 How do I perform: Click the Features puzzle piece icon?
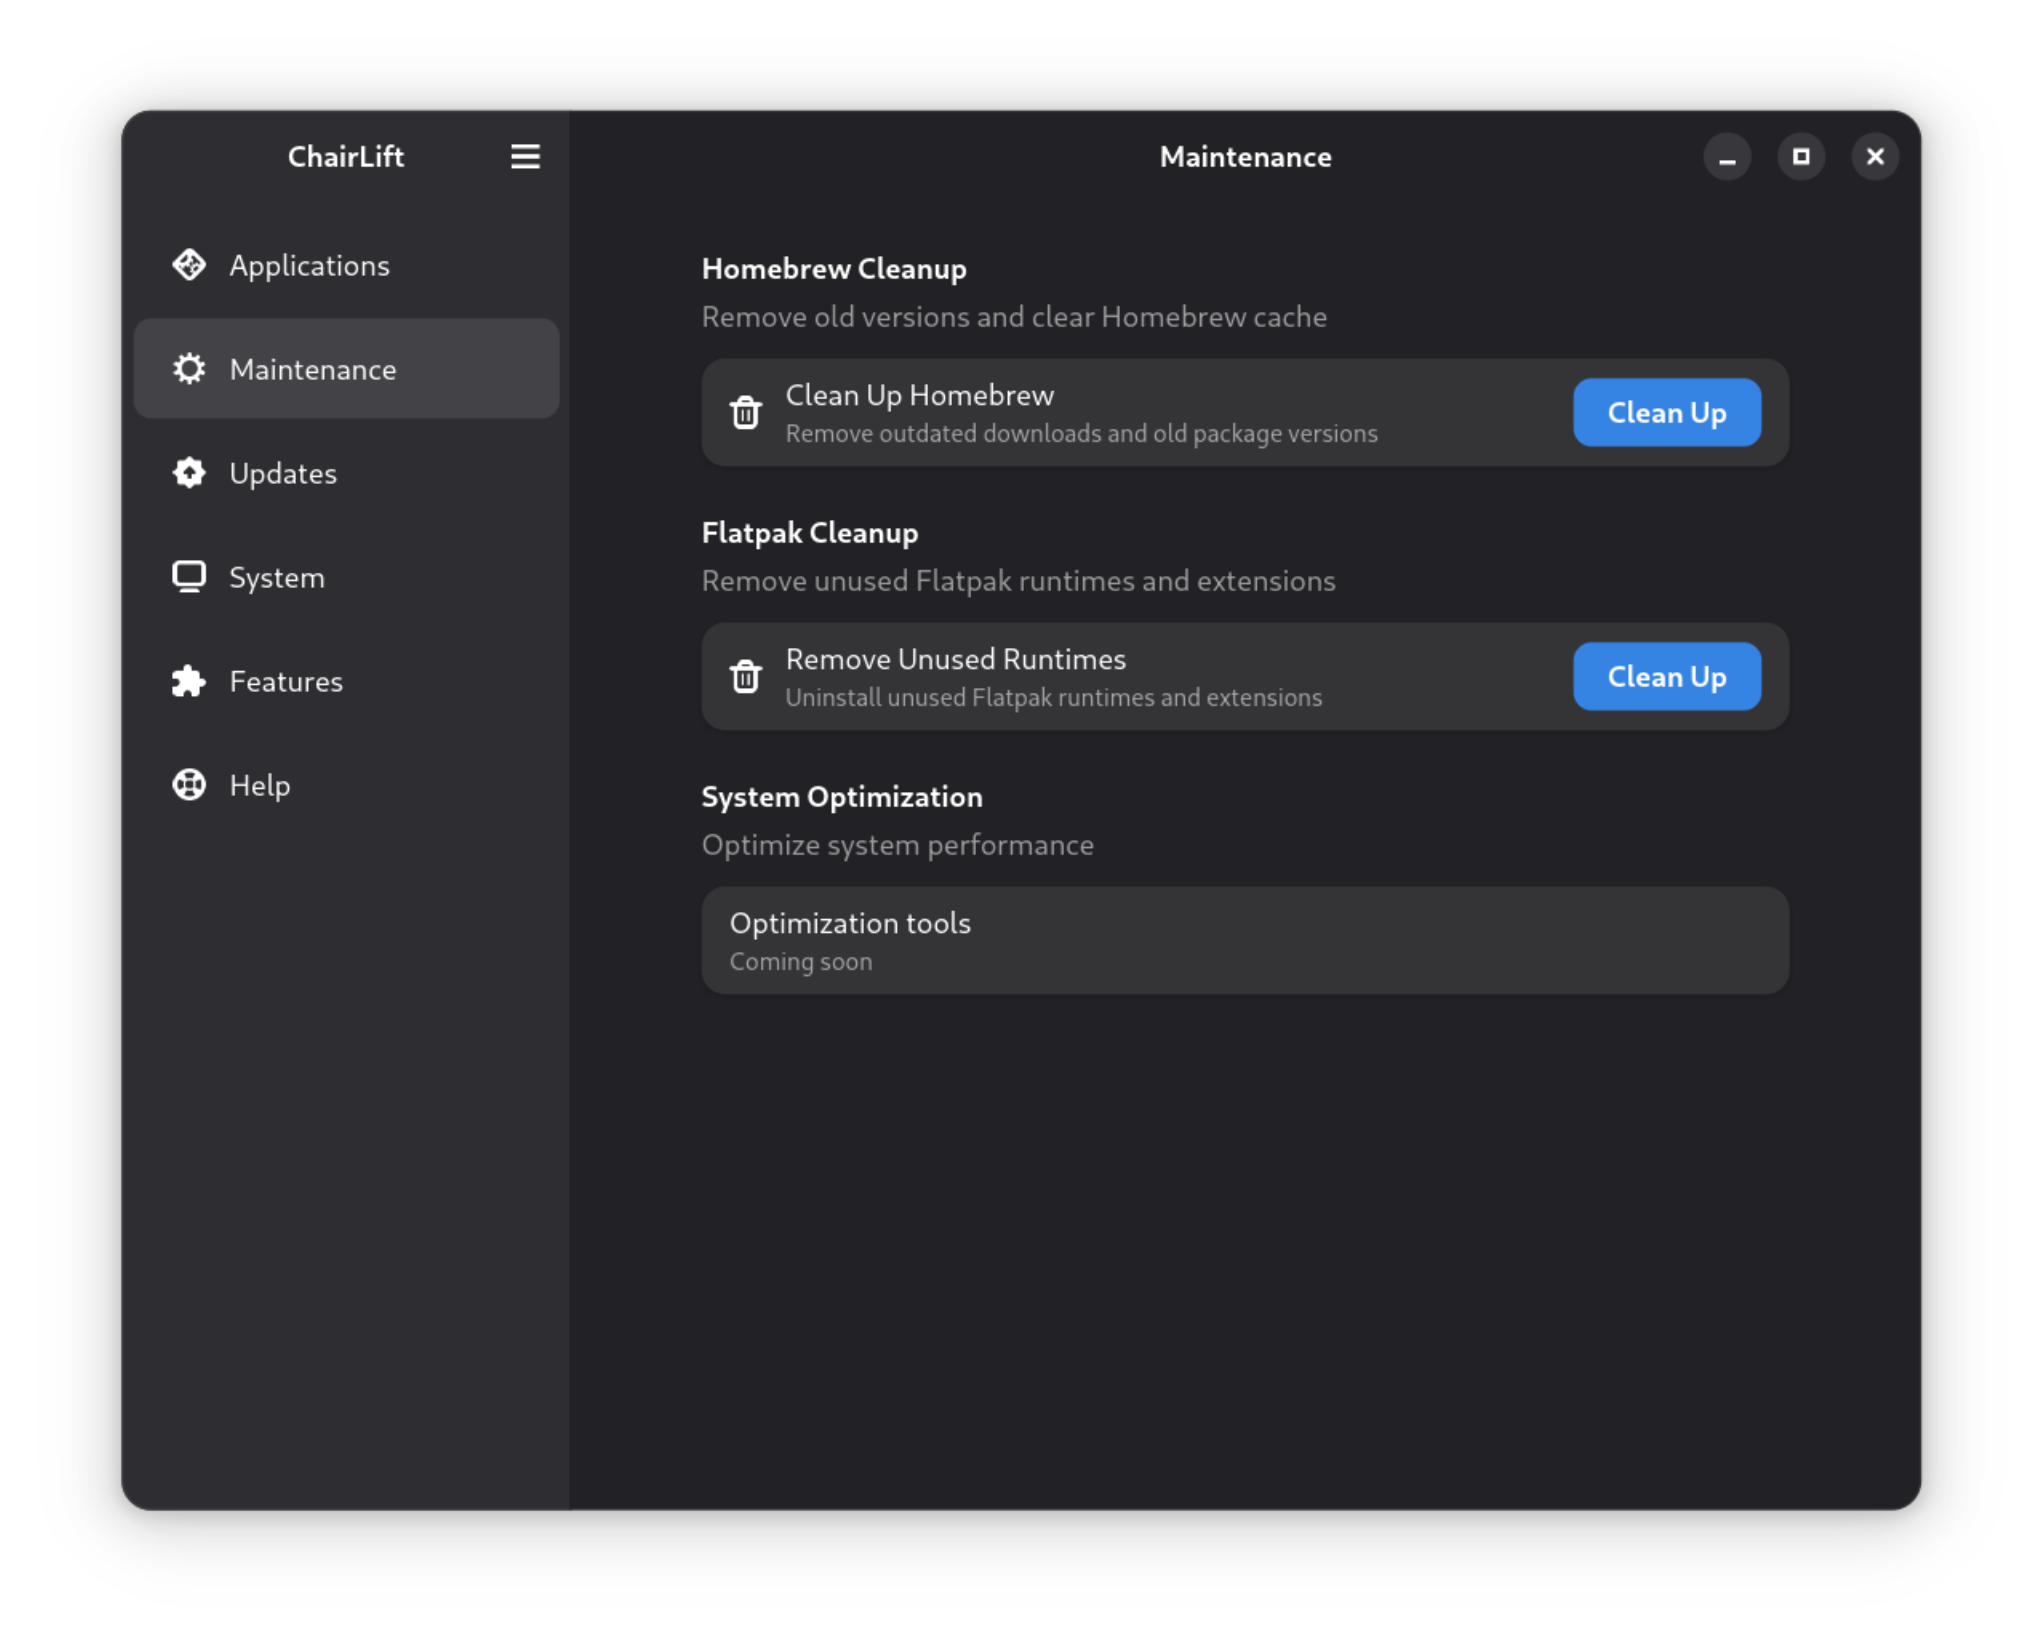click(189, 681)
